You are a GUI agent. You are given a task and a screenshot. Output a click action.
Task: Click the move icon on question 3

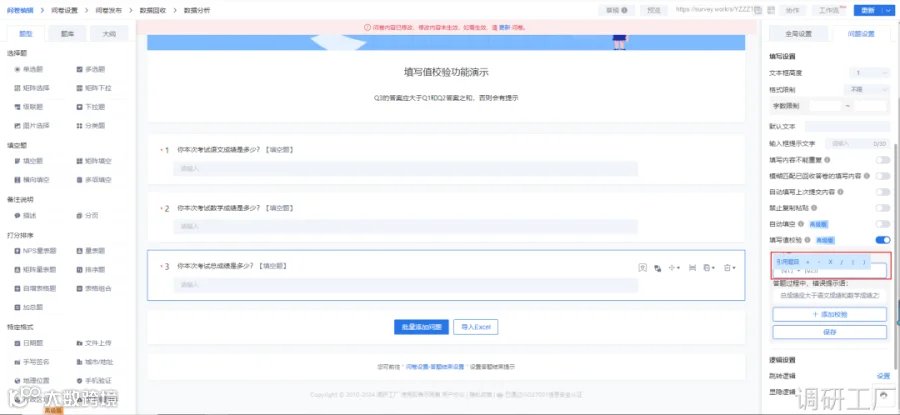coord(673,267)
